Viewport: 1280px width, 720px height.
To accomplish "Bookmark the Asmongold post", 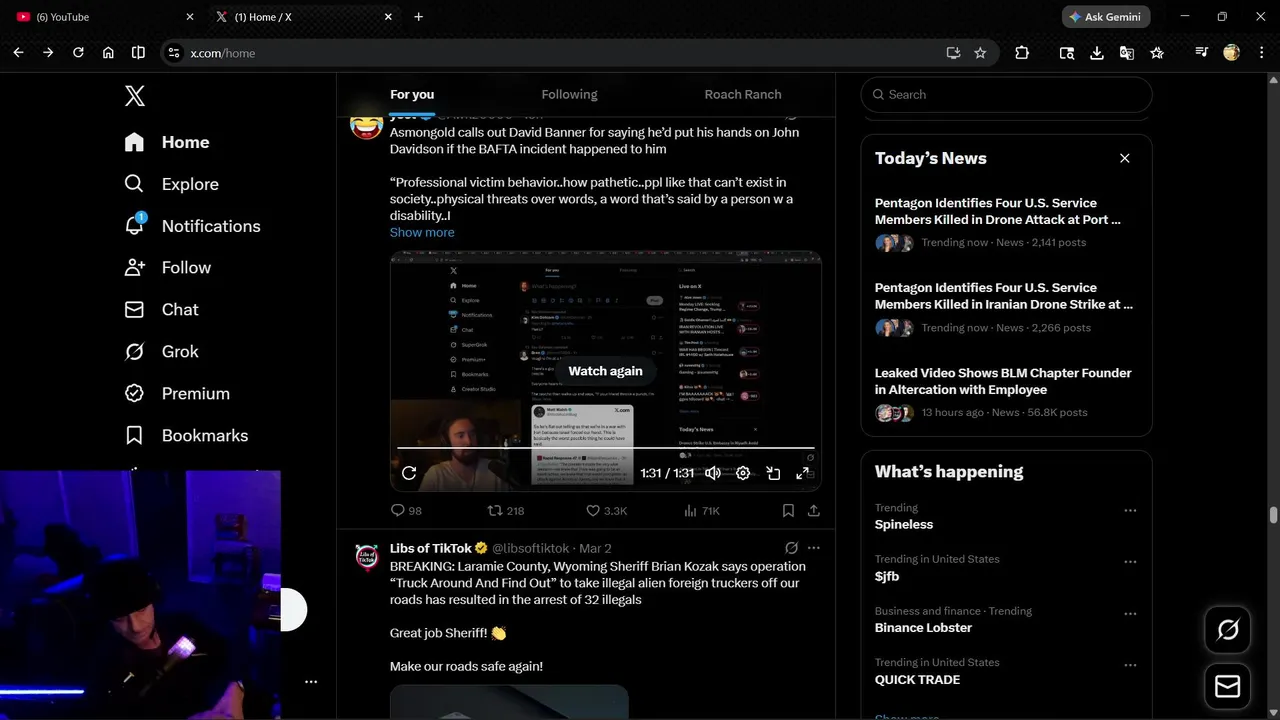I will click(x=788, y=511).
